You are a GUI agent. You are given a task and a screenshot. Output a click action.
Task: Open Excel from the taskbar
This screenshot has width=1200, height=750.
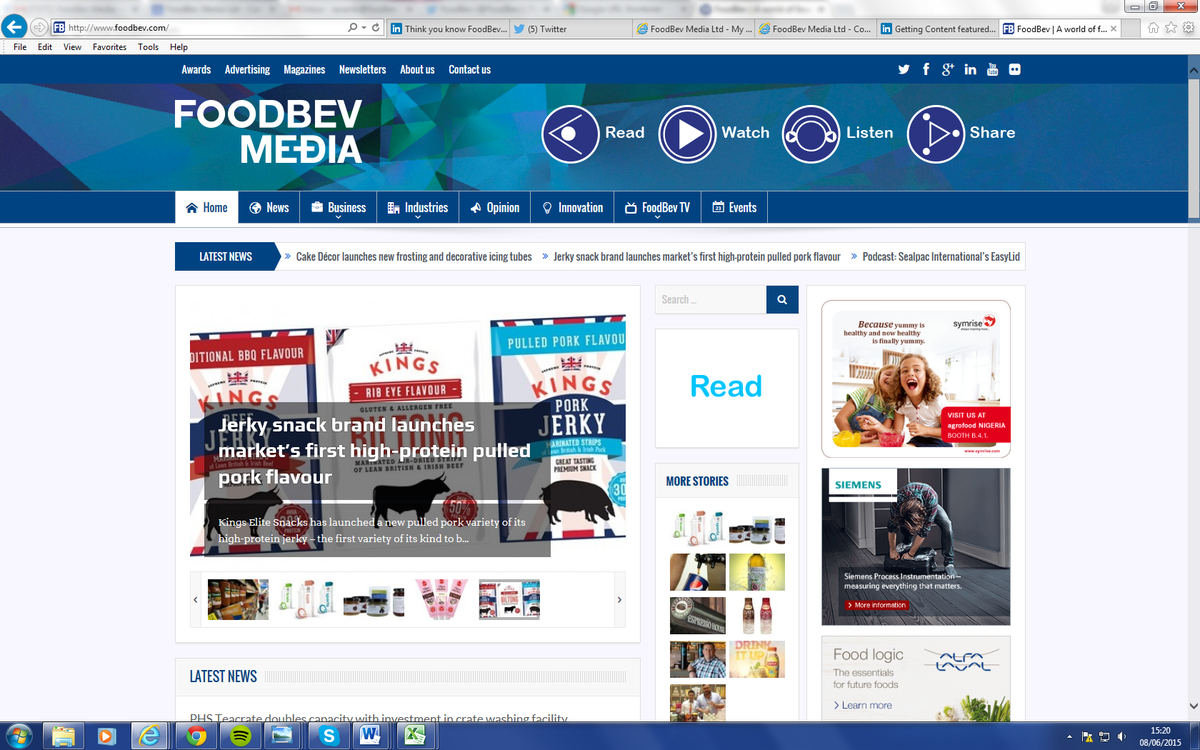click(413, 736)
